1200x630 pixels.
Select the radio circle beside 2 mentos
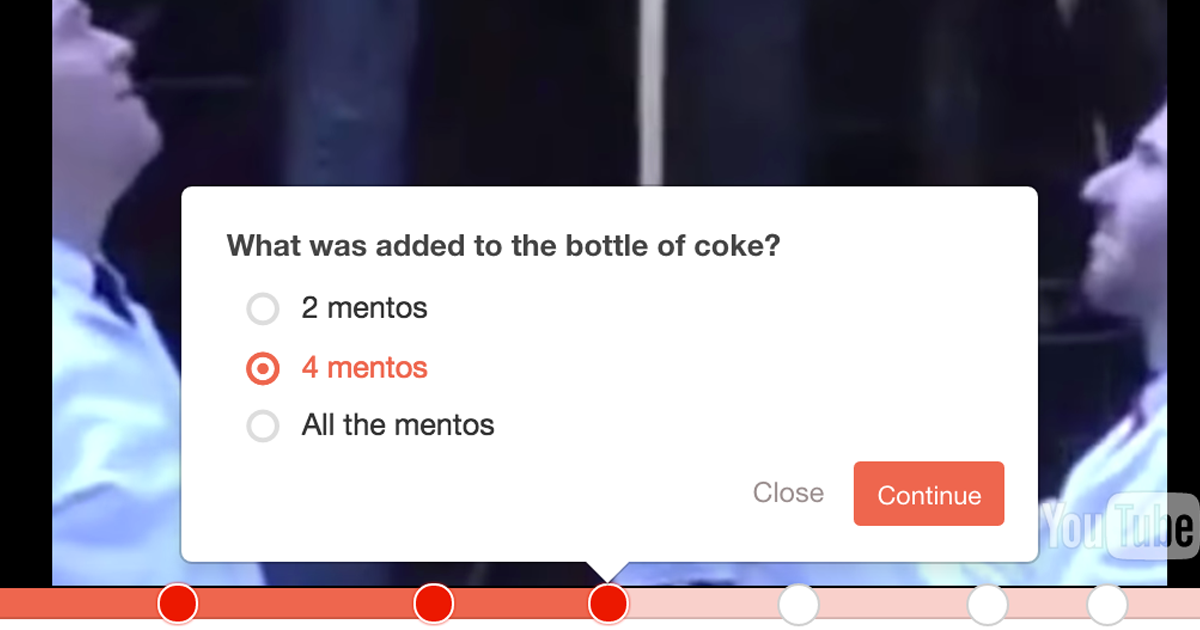pos(263,309)
